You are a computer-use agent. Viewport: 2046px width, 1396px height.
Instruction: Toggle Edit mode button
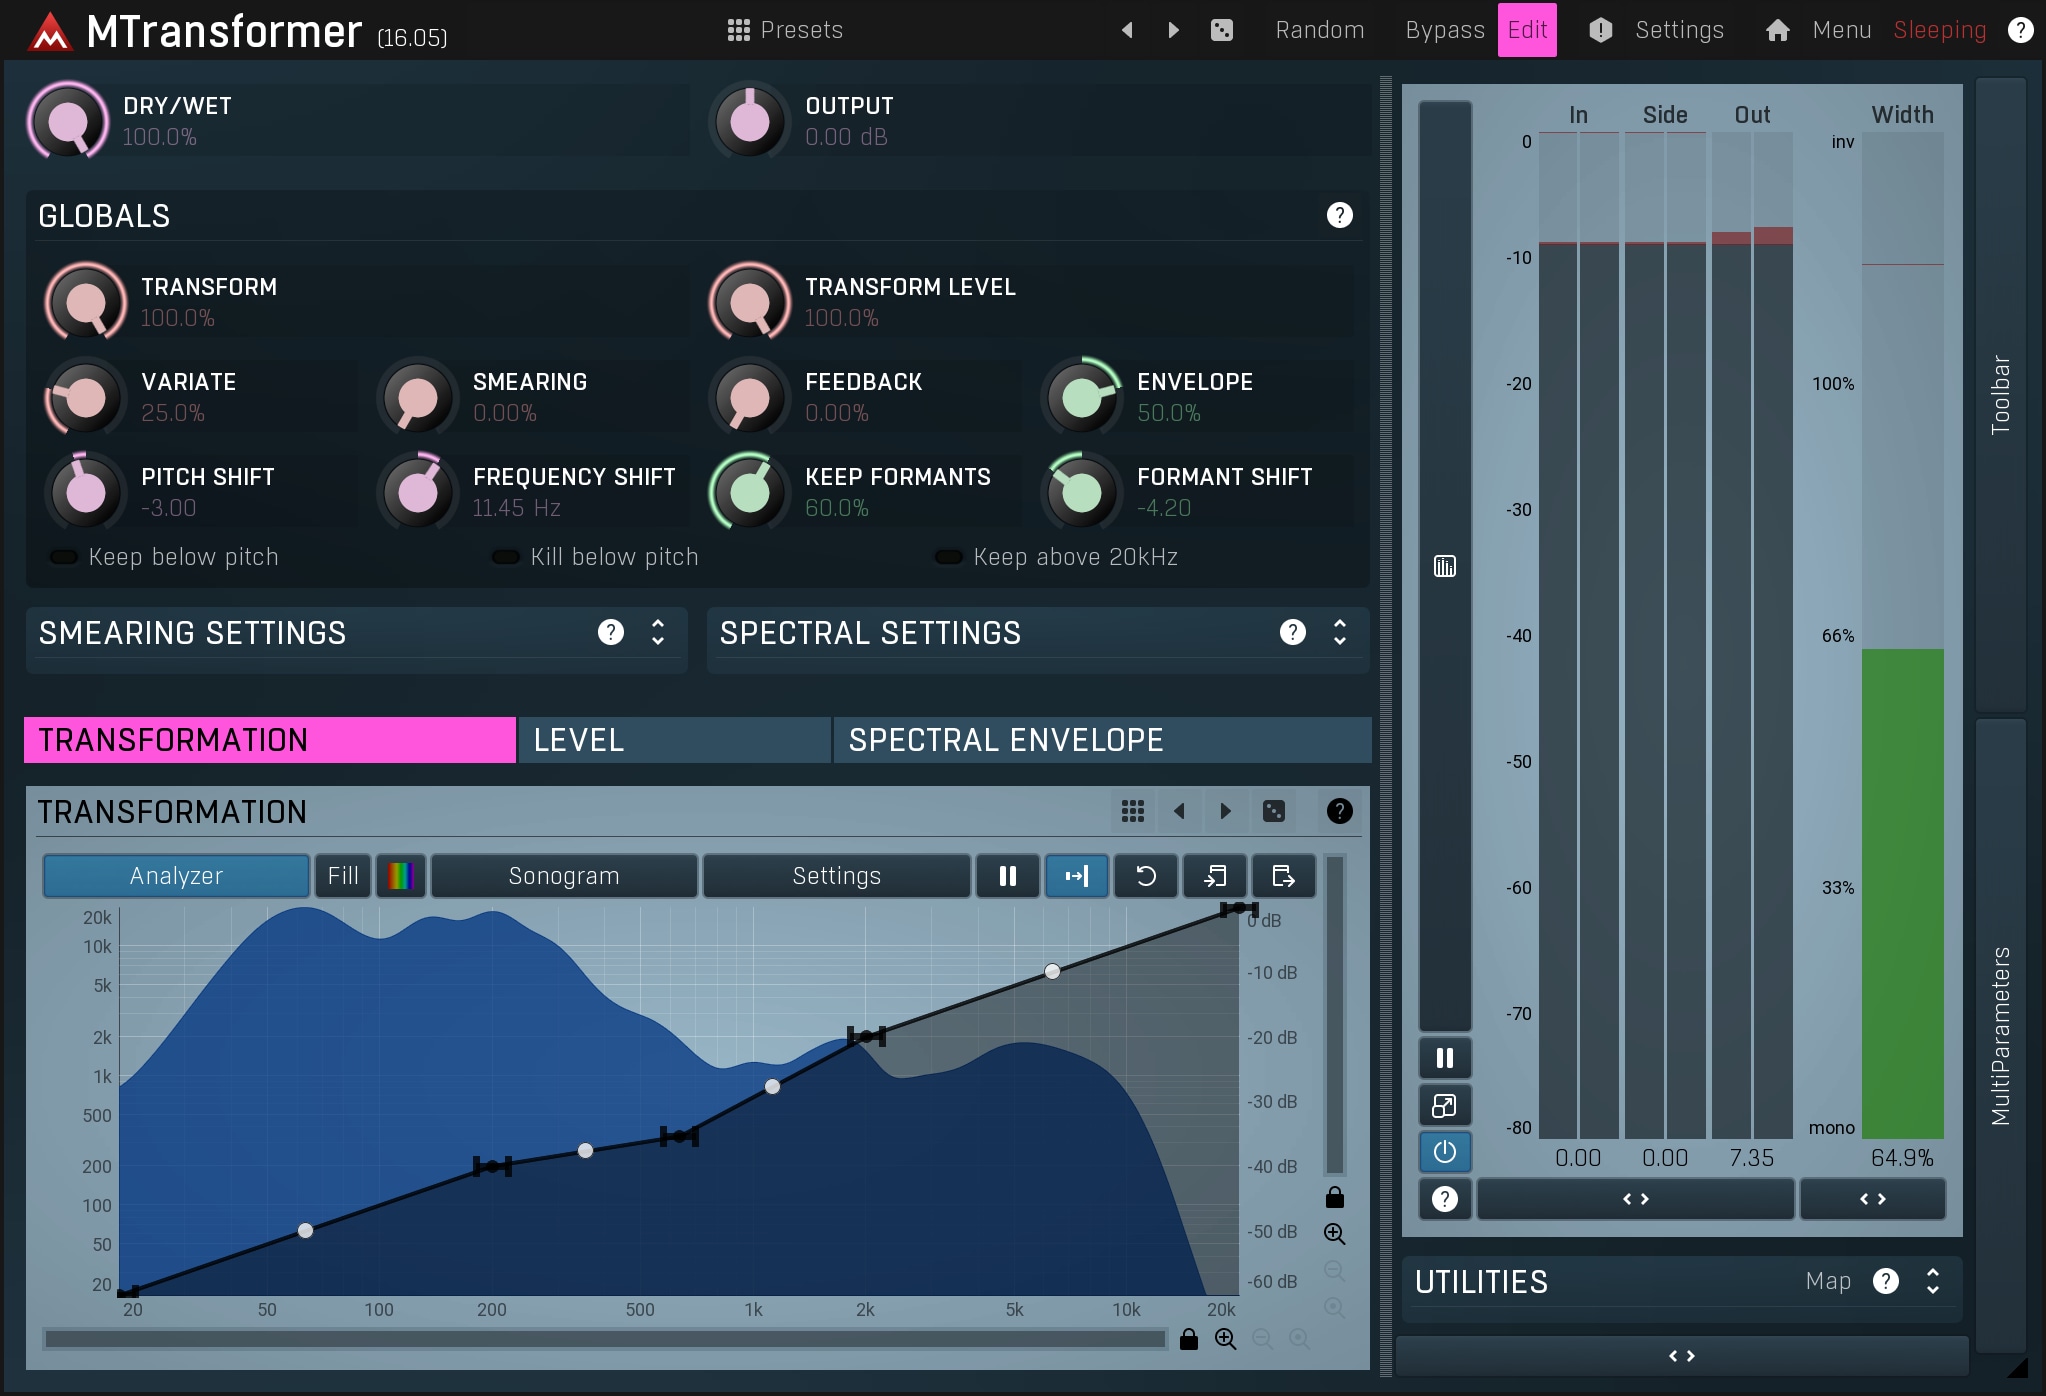tap(1527, 30)
